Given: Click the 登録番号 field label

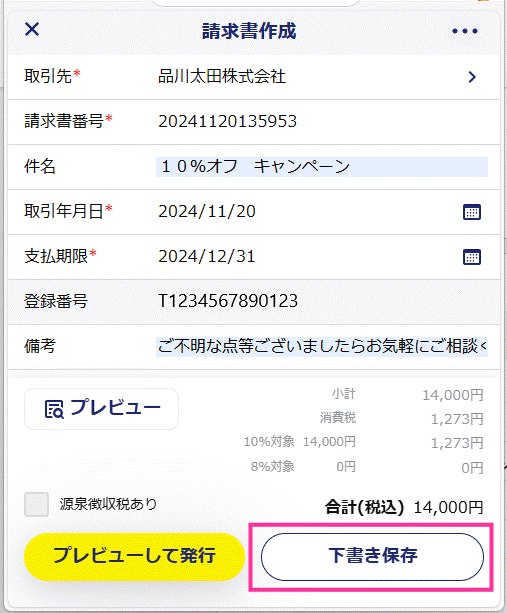Looking at the screenshot, I should (56, 301).
